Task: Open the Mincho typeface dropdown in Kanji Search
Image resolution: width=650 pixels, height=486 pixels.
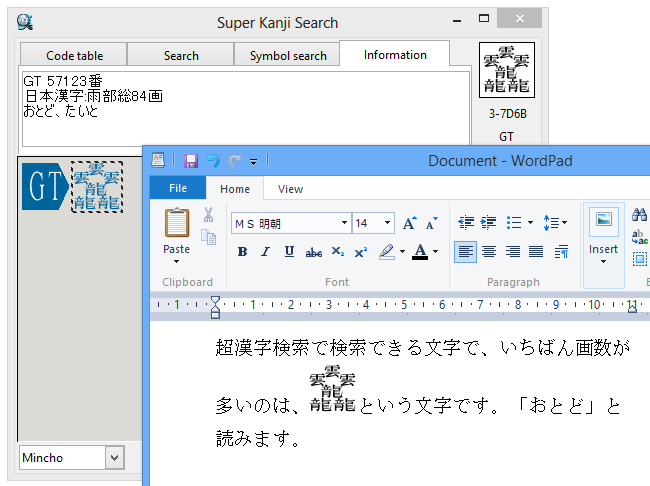Action: [x=114, y=458]
